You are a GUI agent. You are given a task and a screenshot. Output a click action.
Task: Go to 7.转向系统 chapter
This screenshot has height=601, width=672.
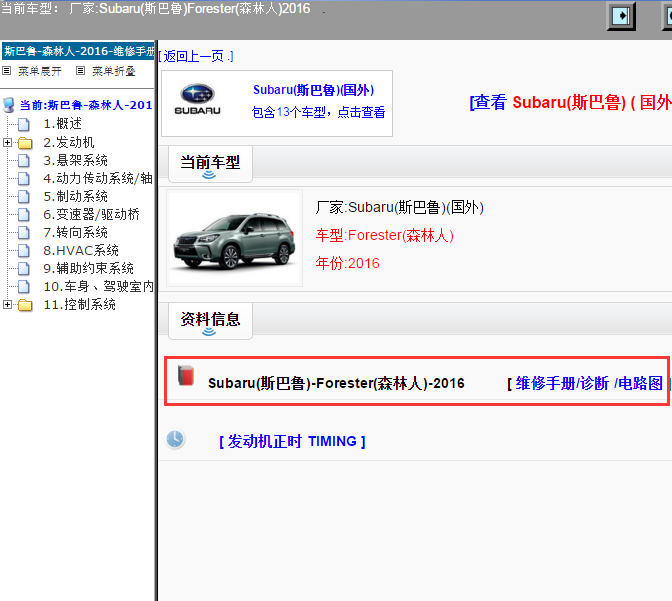tap(75, 232)
